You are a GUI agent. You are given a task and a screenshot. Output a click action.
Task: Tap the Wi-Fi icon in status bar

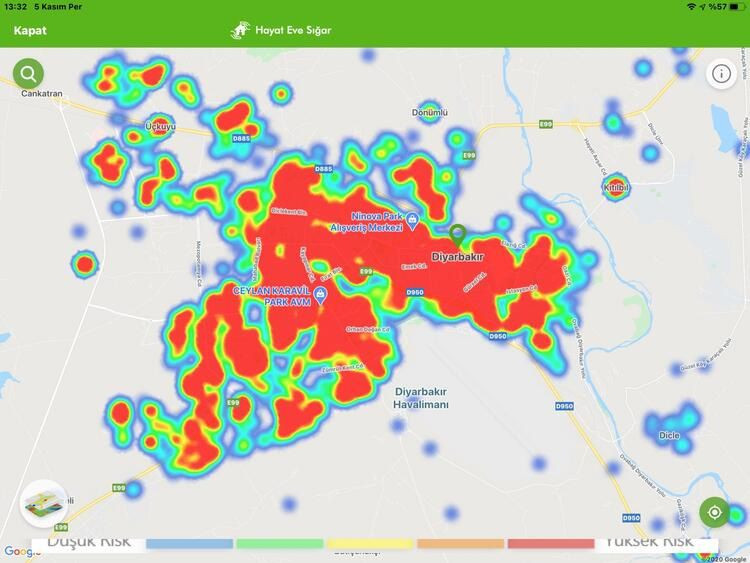pos(691,7)
